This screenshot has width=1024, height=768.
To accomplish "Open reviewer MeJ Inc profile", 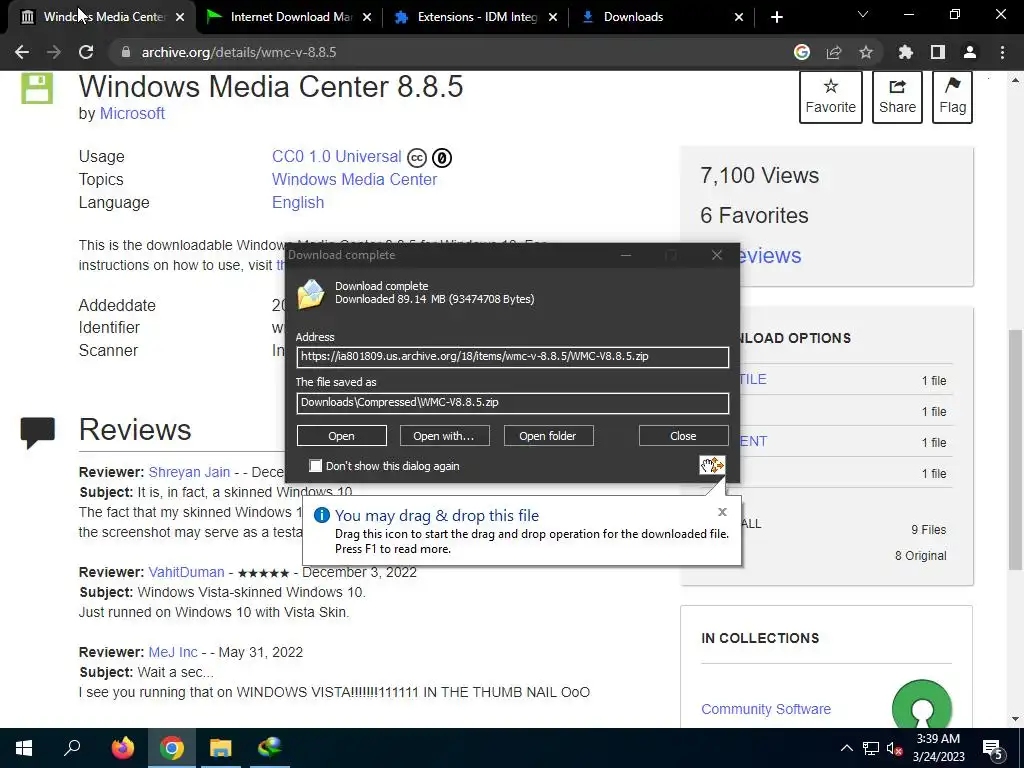I will [172, 652].
